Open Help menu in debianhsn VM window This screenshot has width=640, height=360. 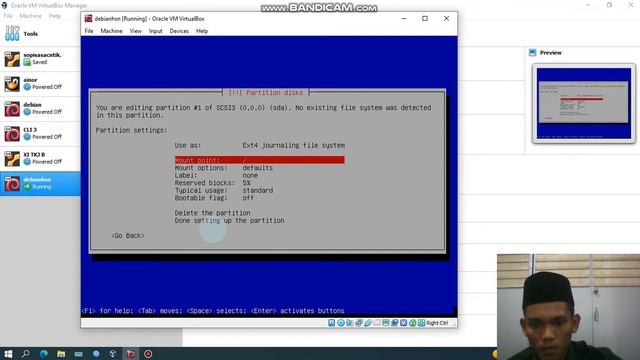click(x=202, y=31)
